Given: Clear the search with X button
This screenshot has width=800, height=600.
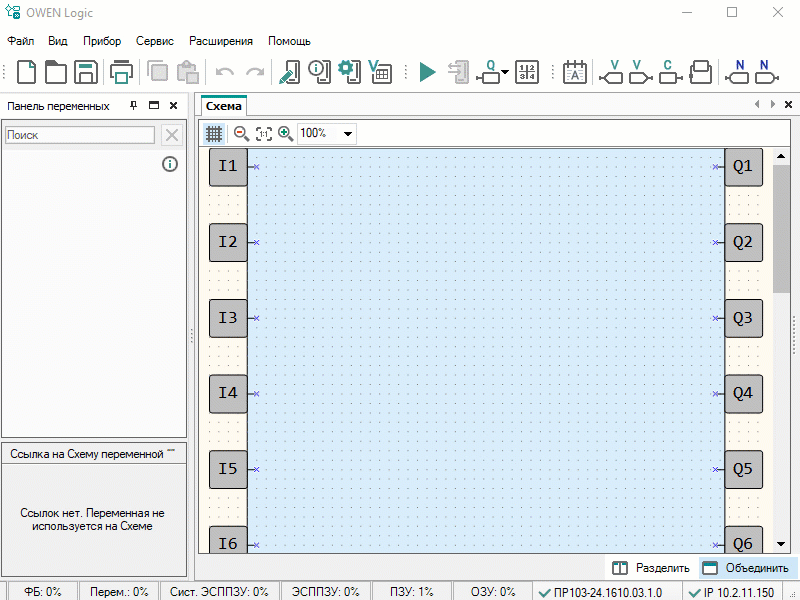Looking at the screenshot, I should pos(172,135).
